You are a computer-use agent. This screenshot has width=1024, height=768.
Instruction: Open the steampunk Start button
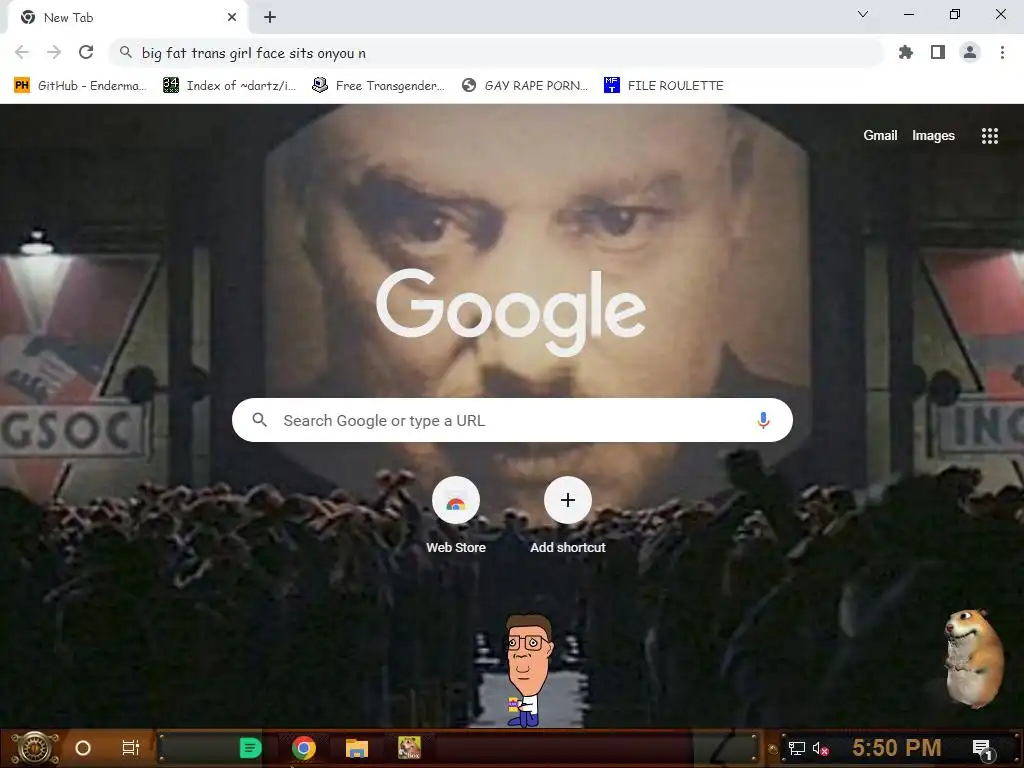coord(34,748)
